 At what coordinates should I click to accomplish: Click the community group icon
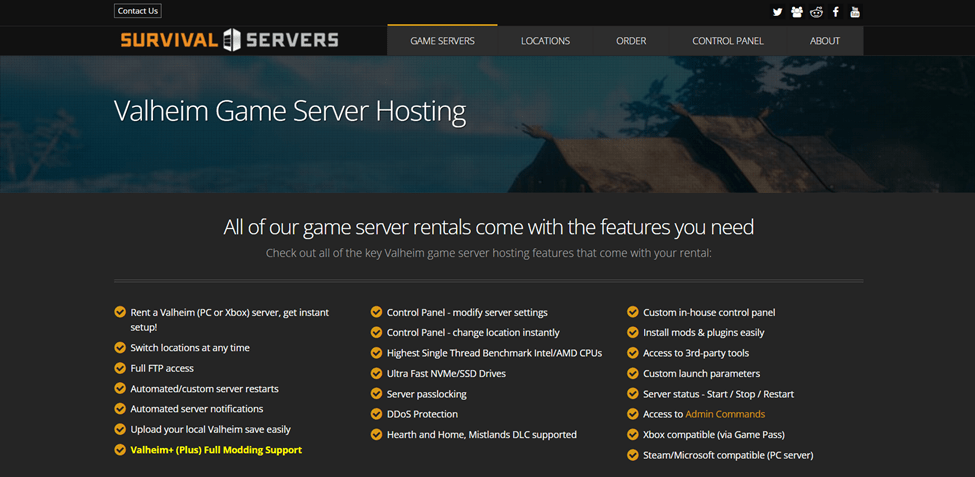[x=796, y=12]
